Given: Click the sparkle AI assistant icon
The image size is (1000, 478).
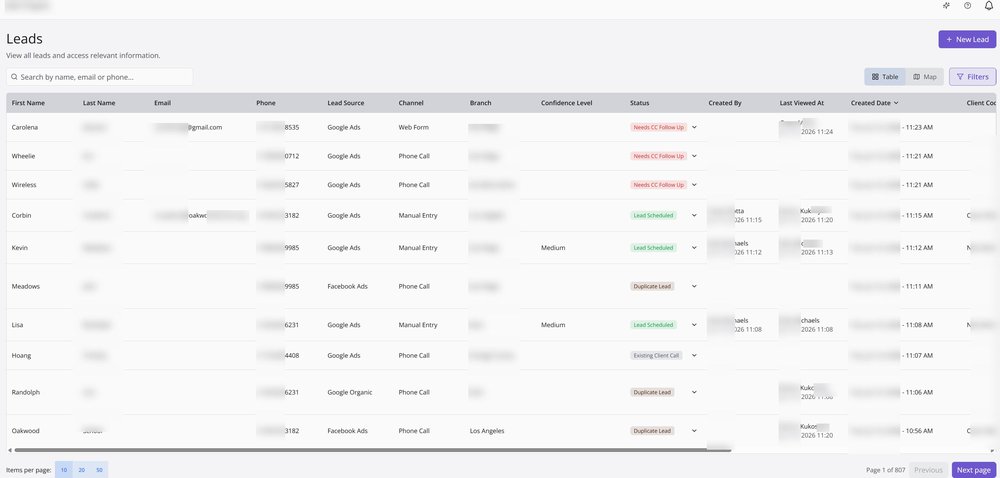Looking at the screenshot, I should (x=946, y=6).
